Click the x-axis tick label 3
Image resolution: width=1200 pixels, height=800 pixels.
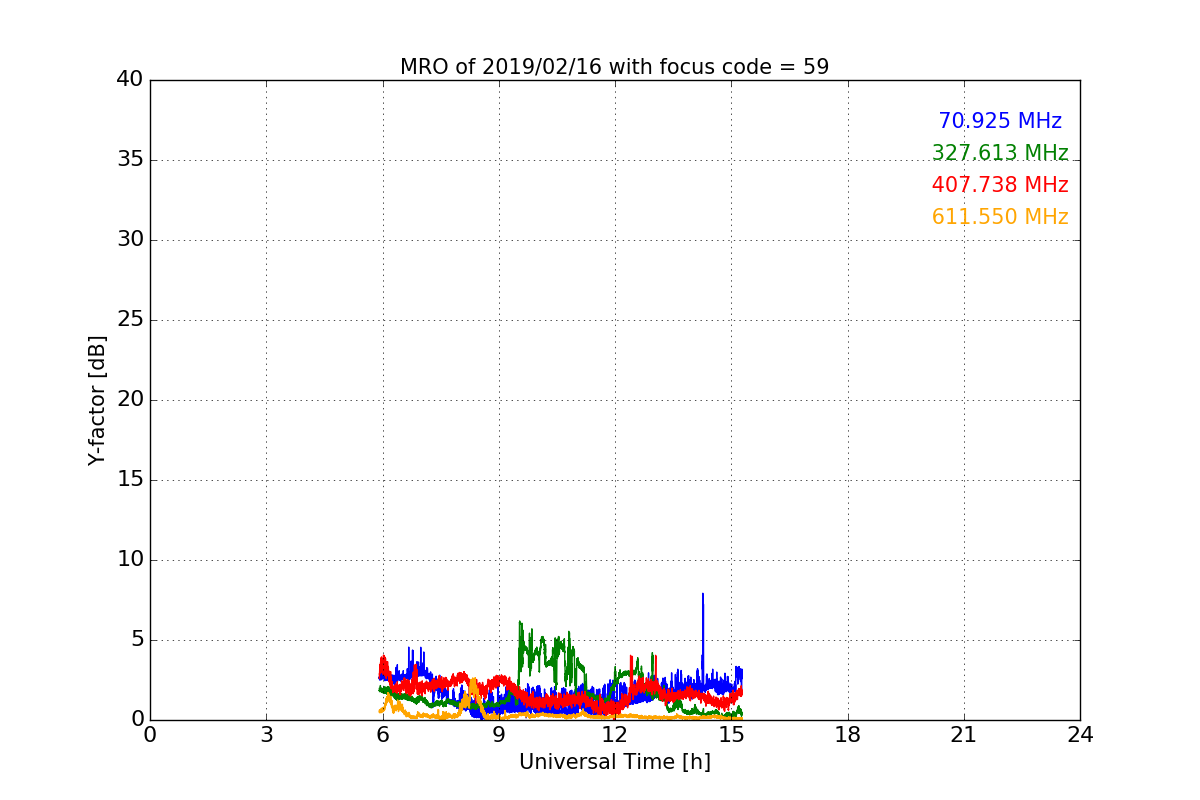coord(266,736)
